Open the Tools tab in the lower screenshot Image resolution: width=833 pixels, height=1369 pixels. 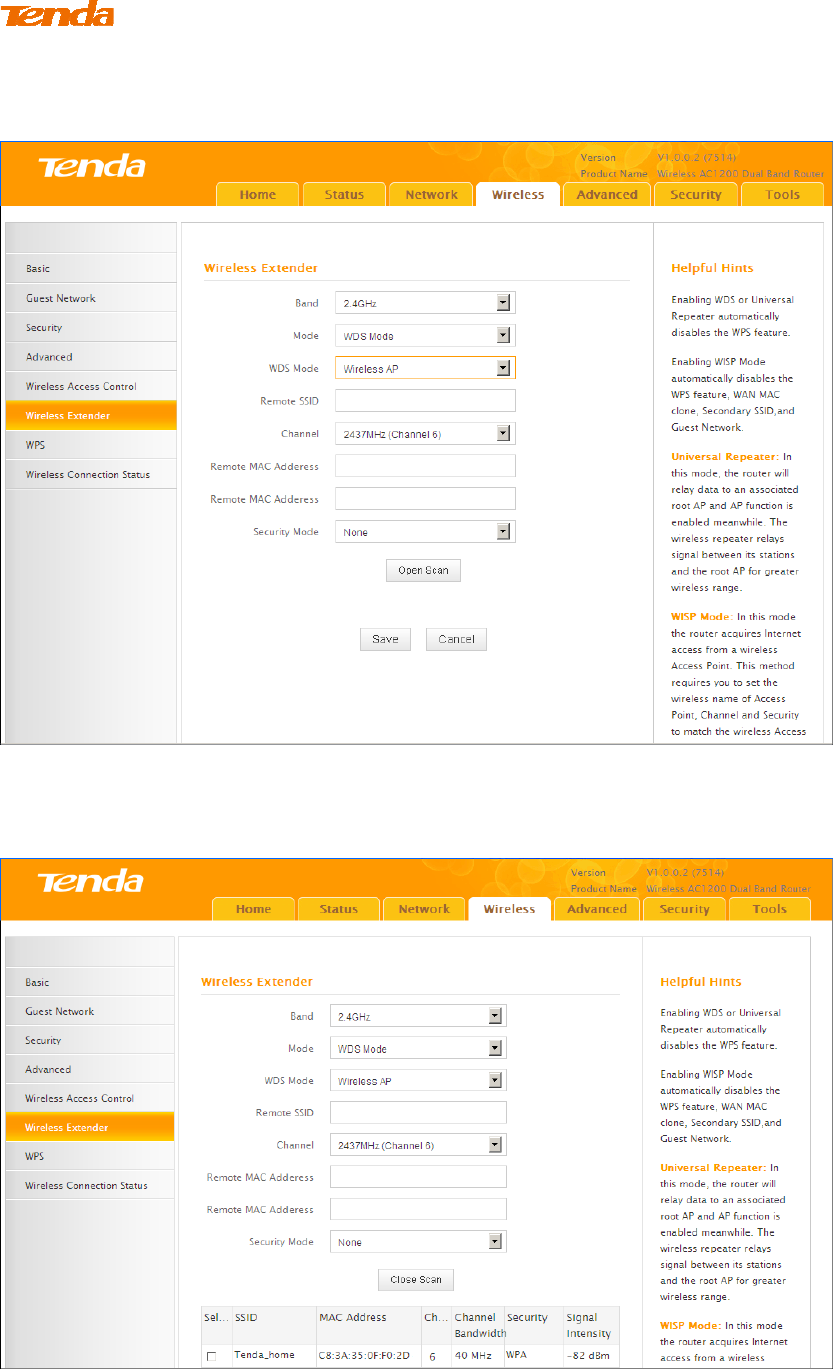click(x=769, y=909)
